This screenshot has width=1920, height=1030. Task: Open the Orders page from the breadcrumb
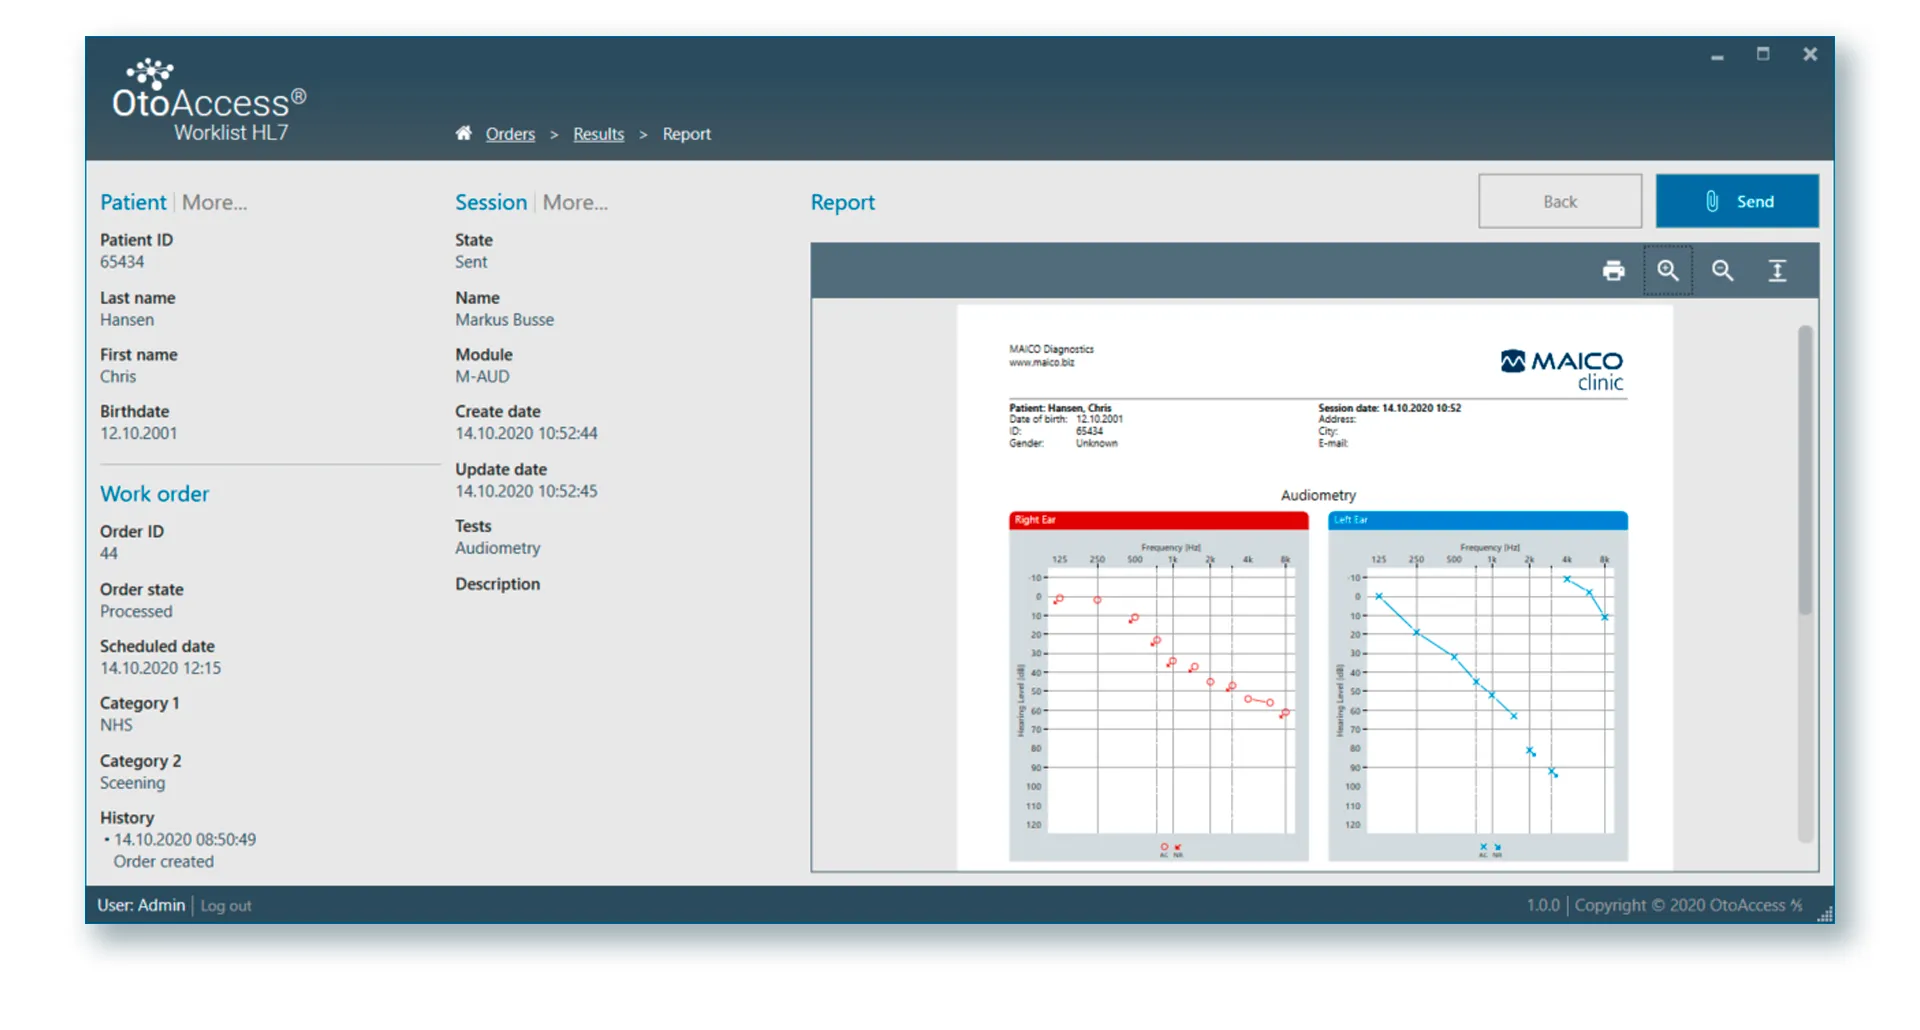click(510, 133)
